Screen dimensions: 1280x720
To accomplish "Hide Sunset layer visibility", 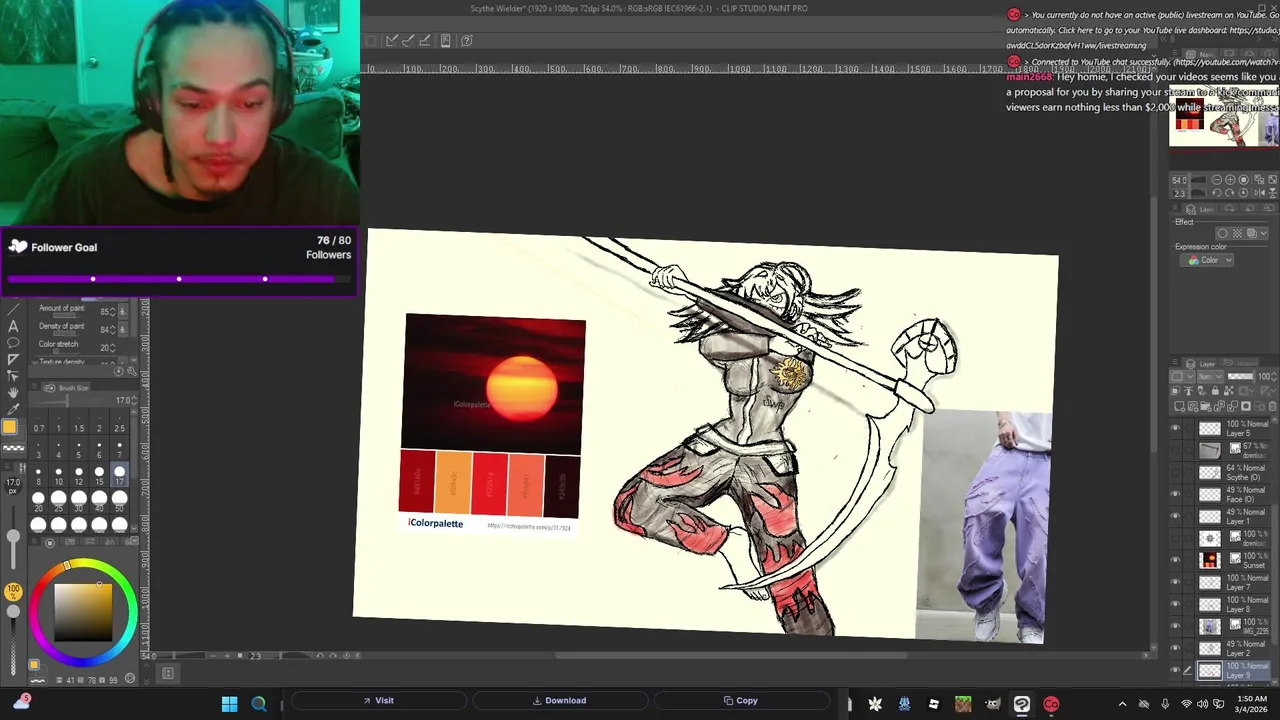I will 1175,560.
